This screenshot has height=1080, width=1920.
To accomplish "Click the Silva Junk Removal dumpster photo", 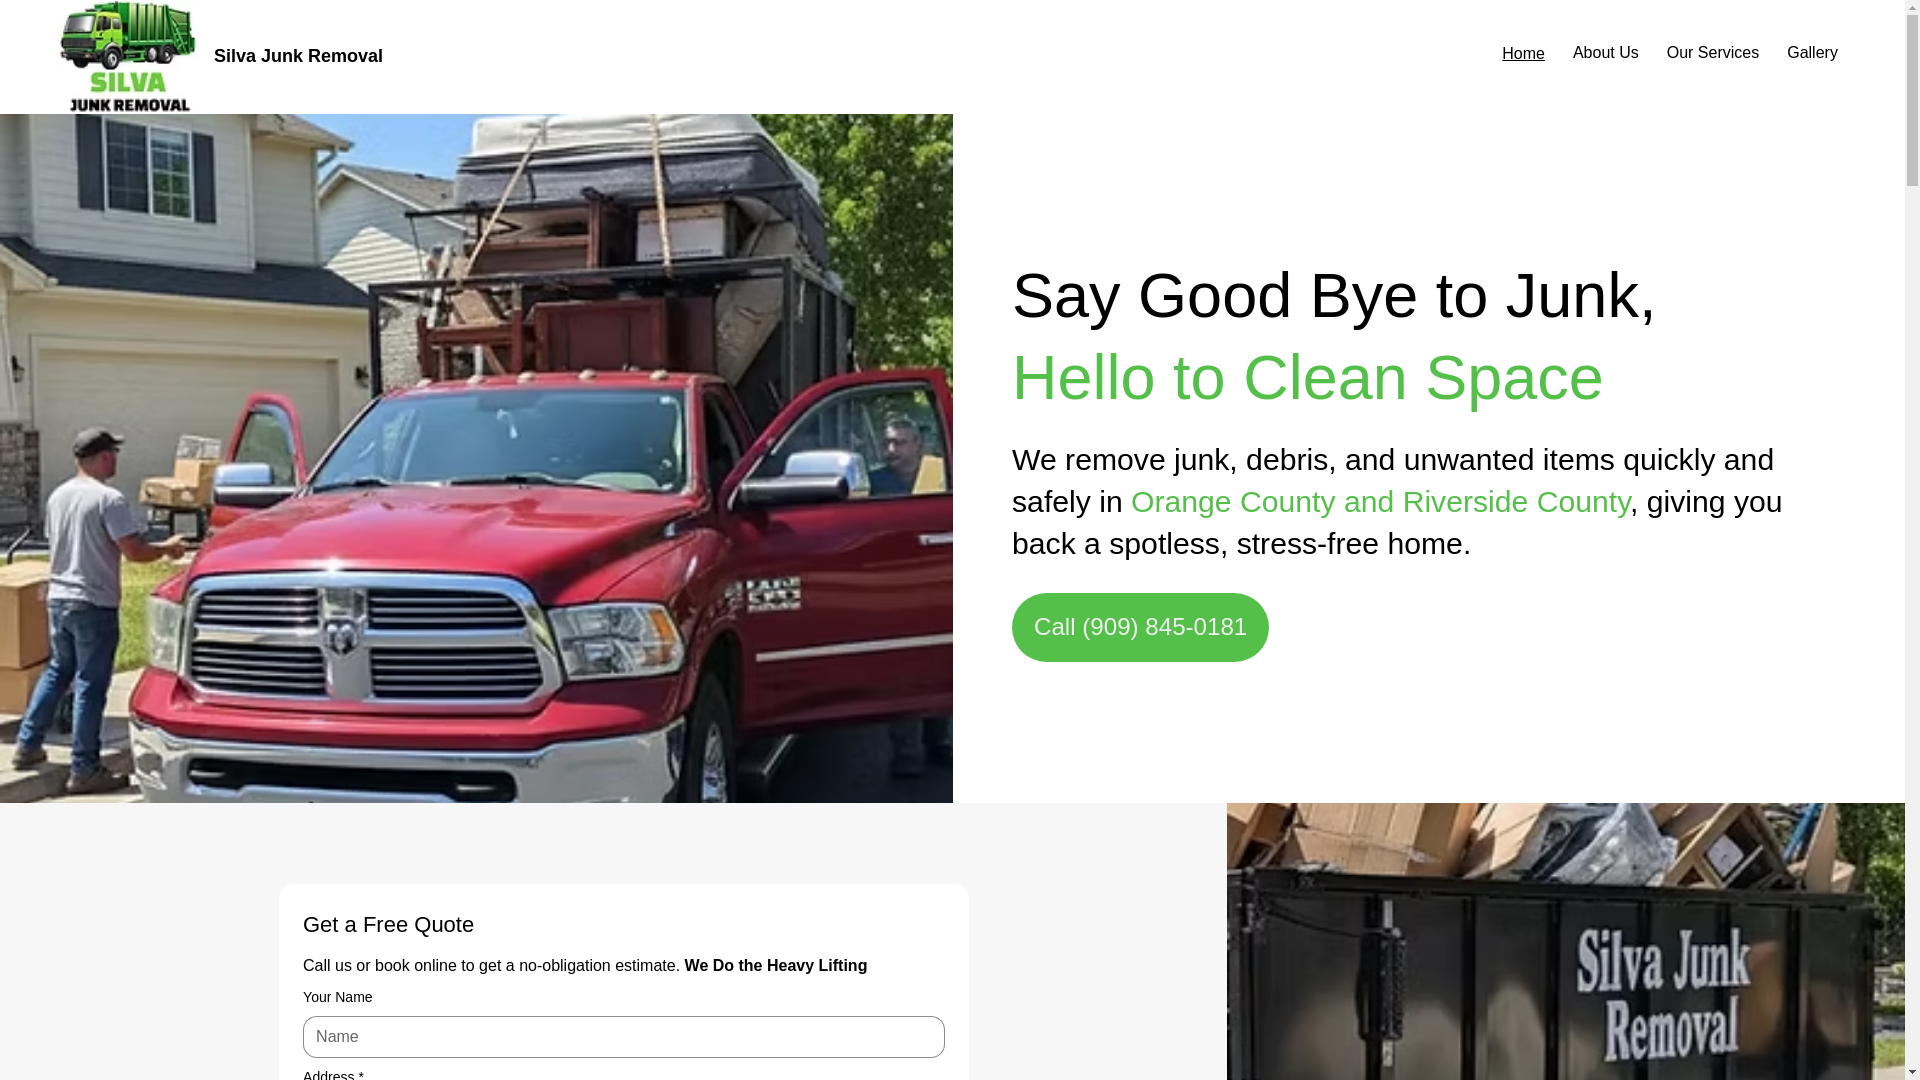I will point(1565,941).
